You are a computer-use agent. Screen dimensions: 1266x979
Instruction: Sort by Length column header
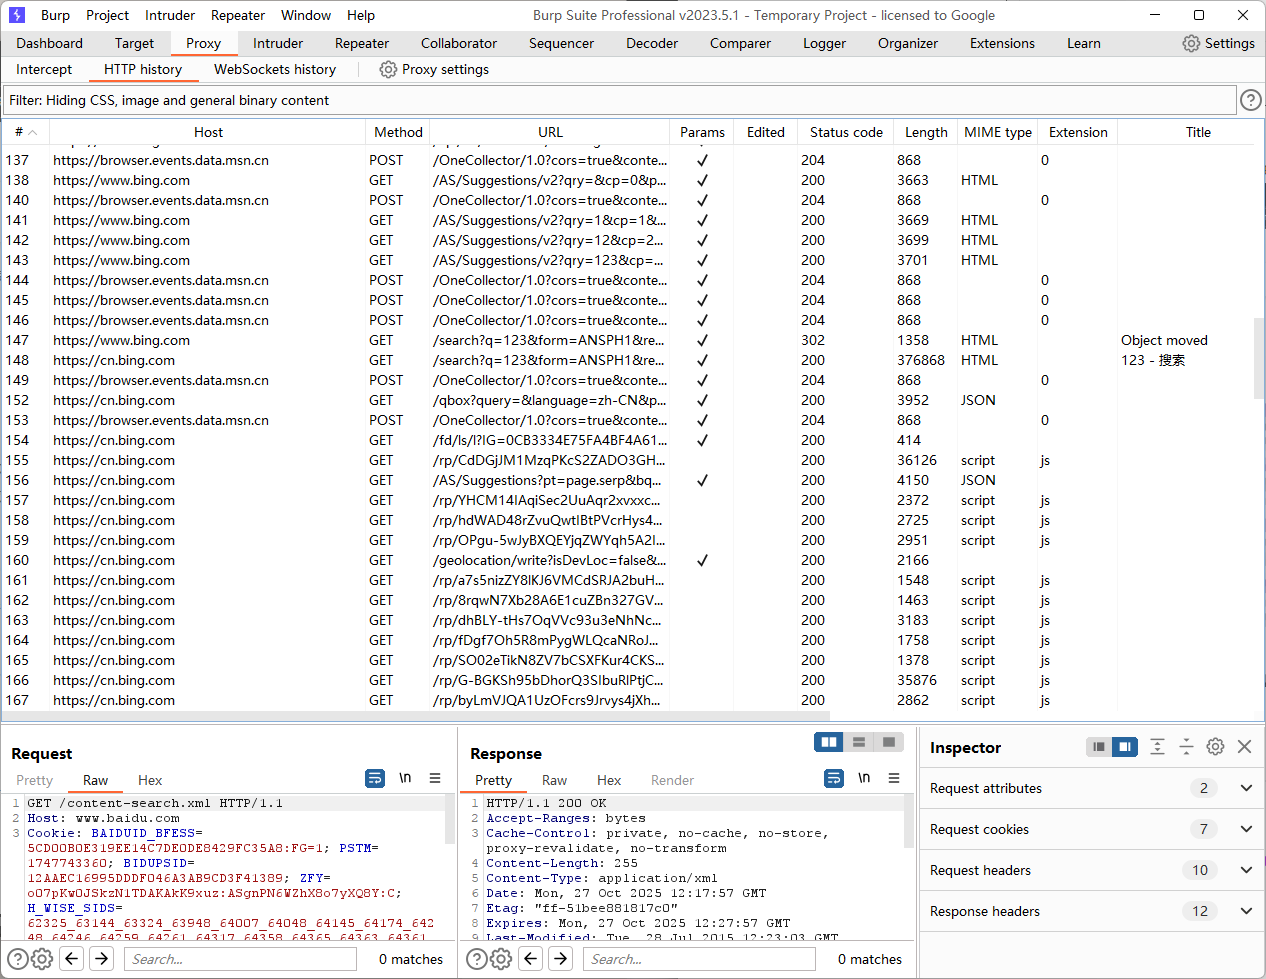point(926,132)
